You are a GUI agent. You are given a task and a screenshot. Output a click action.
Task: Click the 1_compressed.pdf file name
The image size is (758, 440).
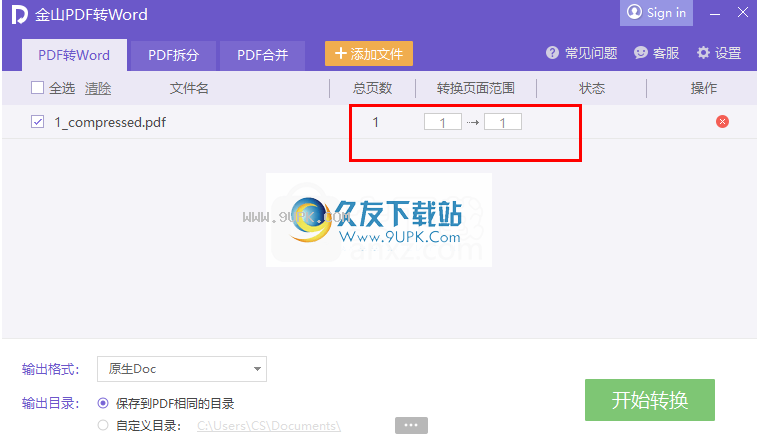tap(110, 122)
